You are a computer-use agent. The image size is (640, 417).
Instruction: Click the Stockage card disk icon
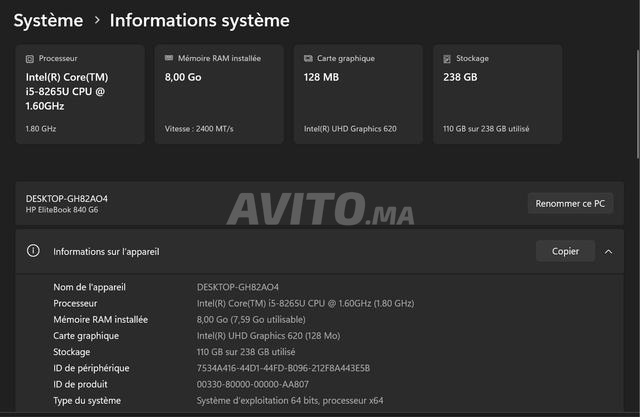(447, 59)
